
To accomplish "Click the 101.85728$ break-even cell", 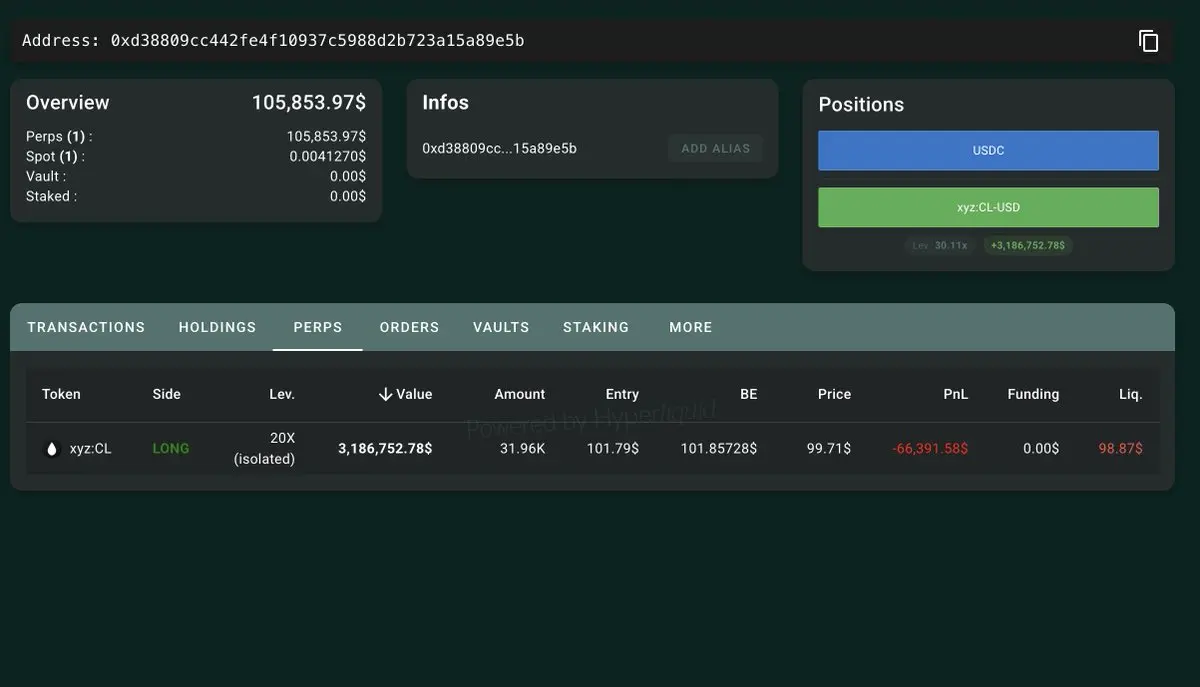I will pos(719,449).
